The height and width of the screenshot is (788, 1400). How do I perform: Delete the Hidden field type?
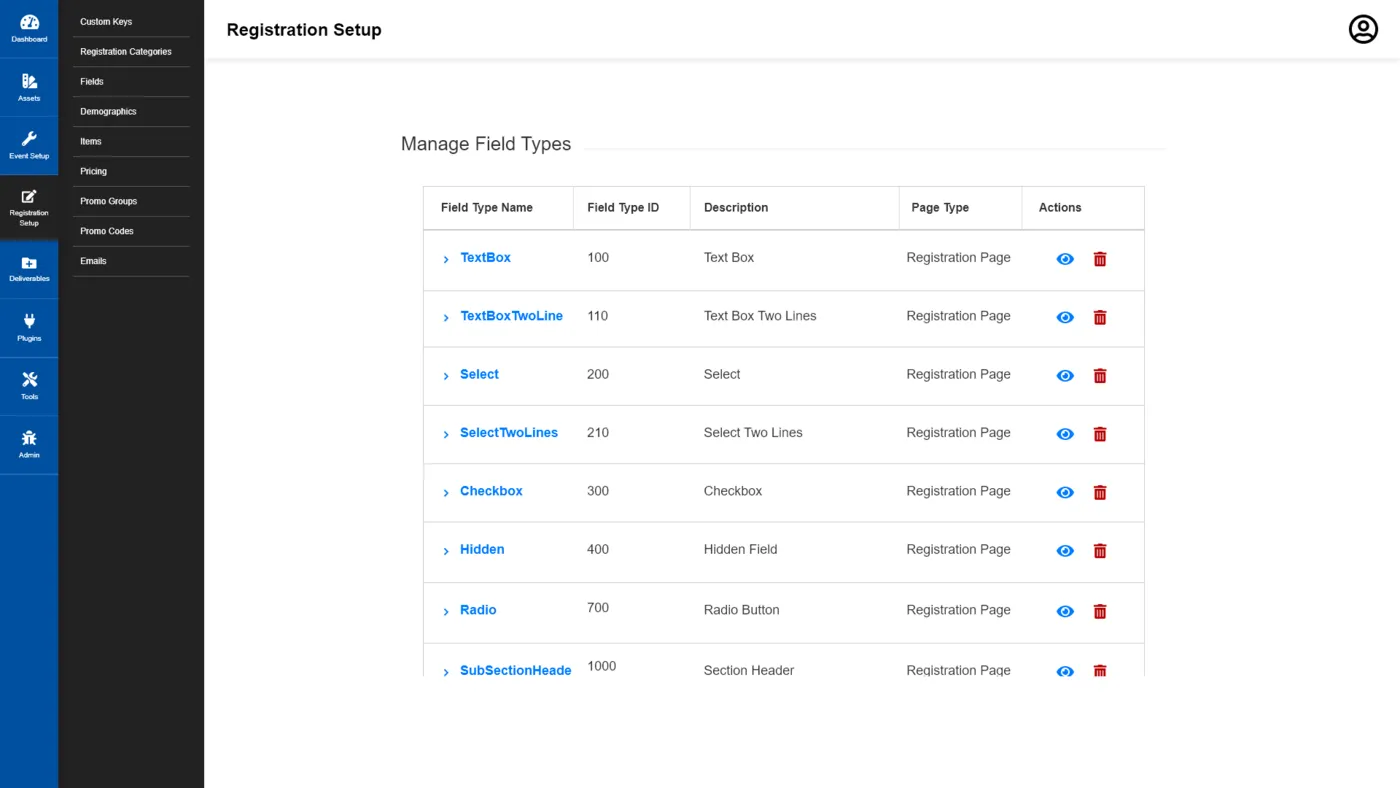tap(1100, 551)
